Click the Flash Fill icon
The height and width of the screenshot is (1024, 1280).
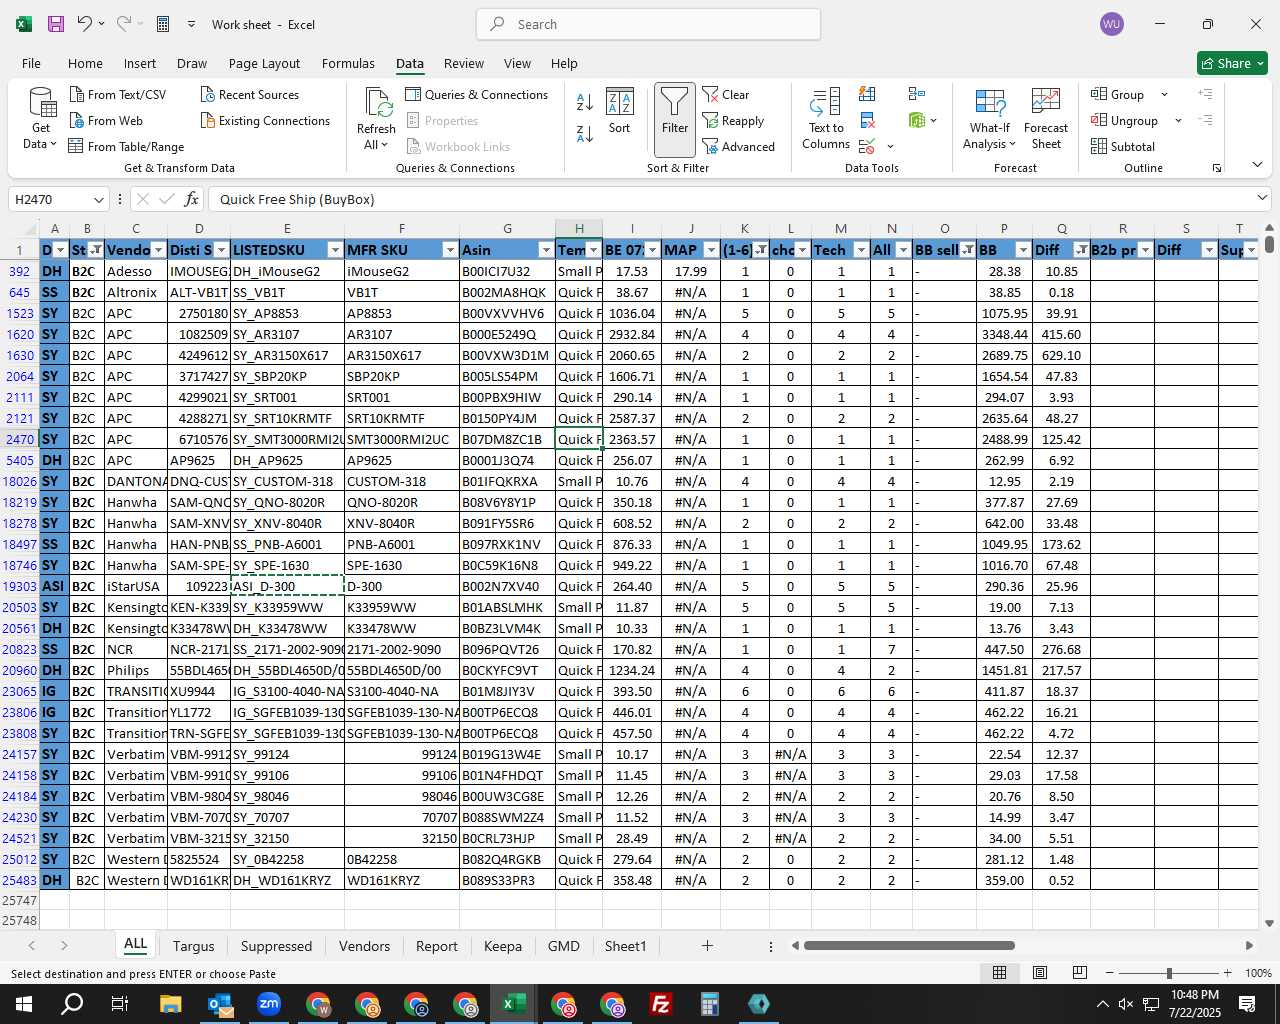click(867, 94)
